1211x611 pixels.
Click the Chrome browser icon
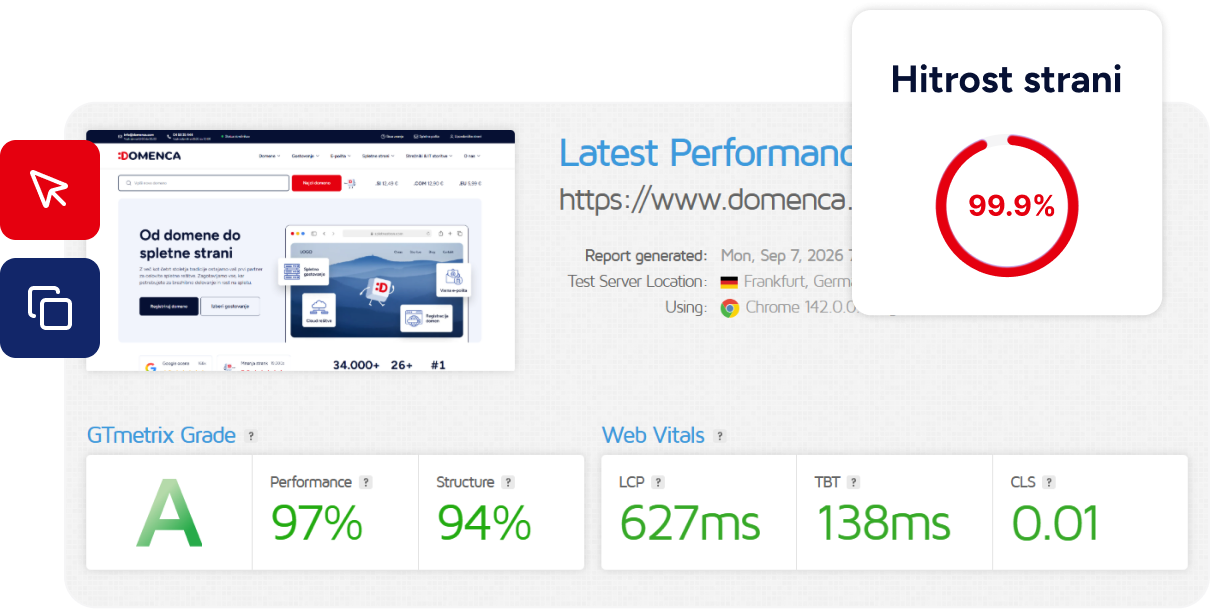tap(730, 308)
